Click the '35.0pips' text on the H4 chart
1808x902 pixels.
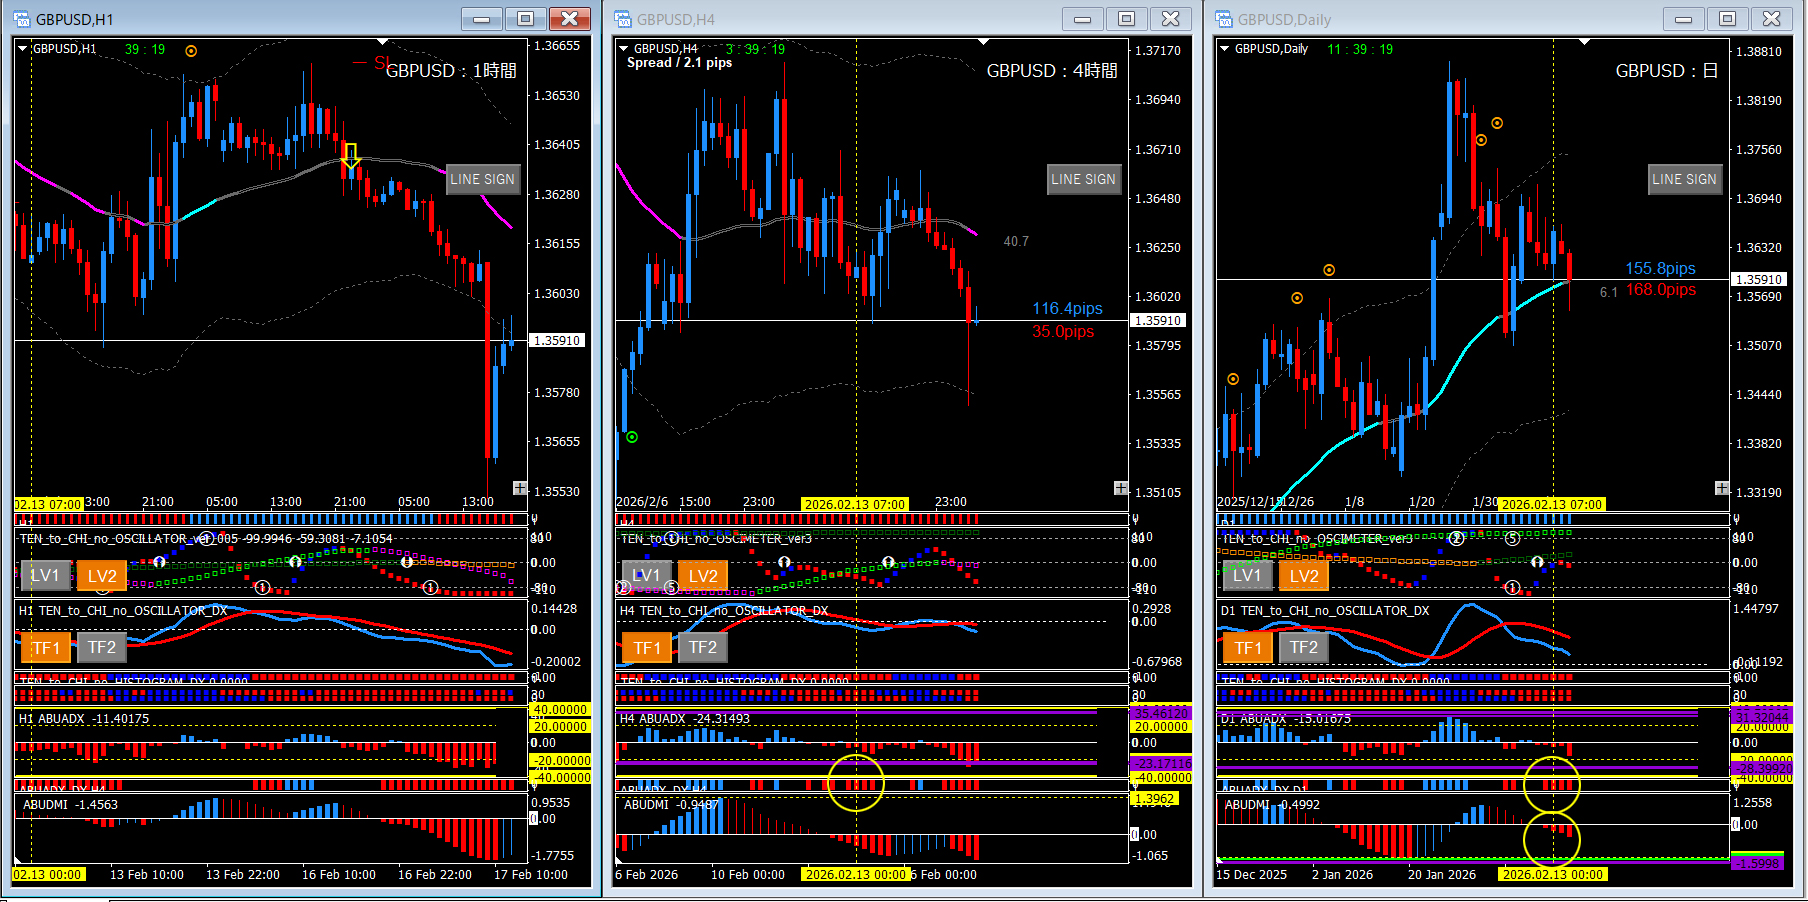pyautogui.click(x=1063, y=332)
